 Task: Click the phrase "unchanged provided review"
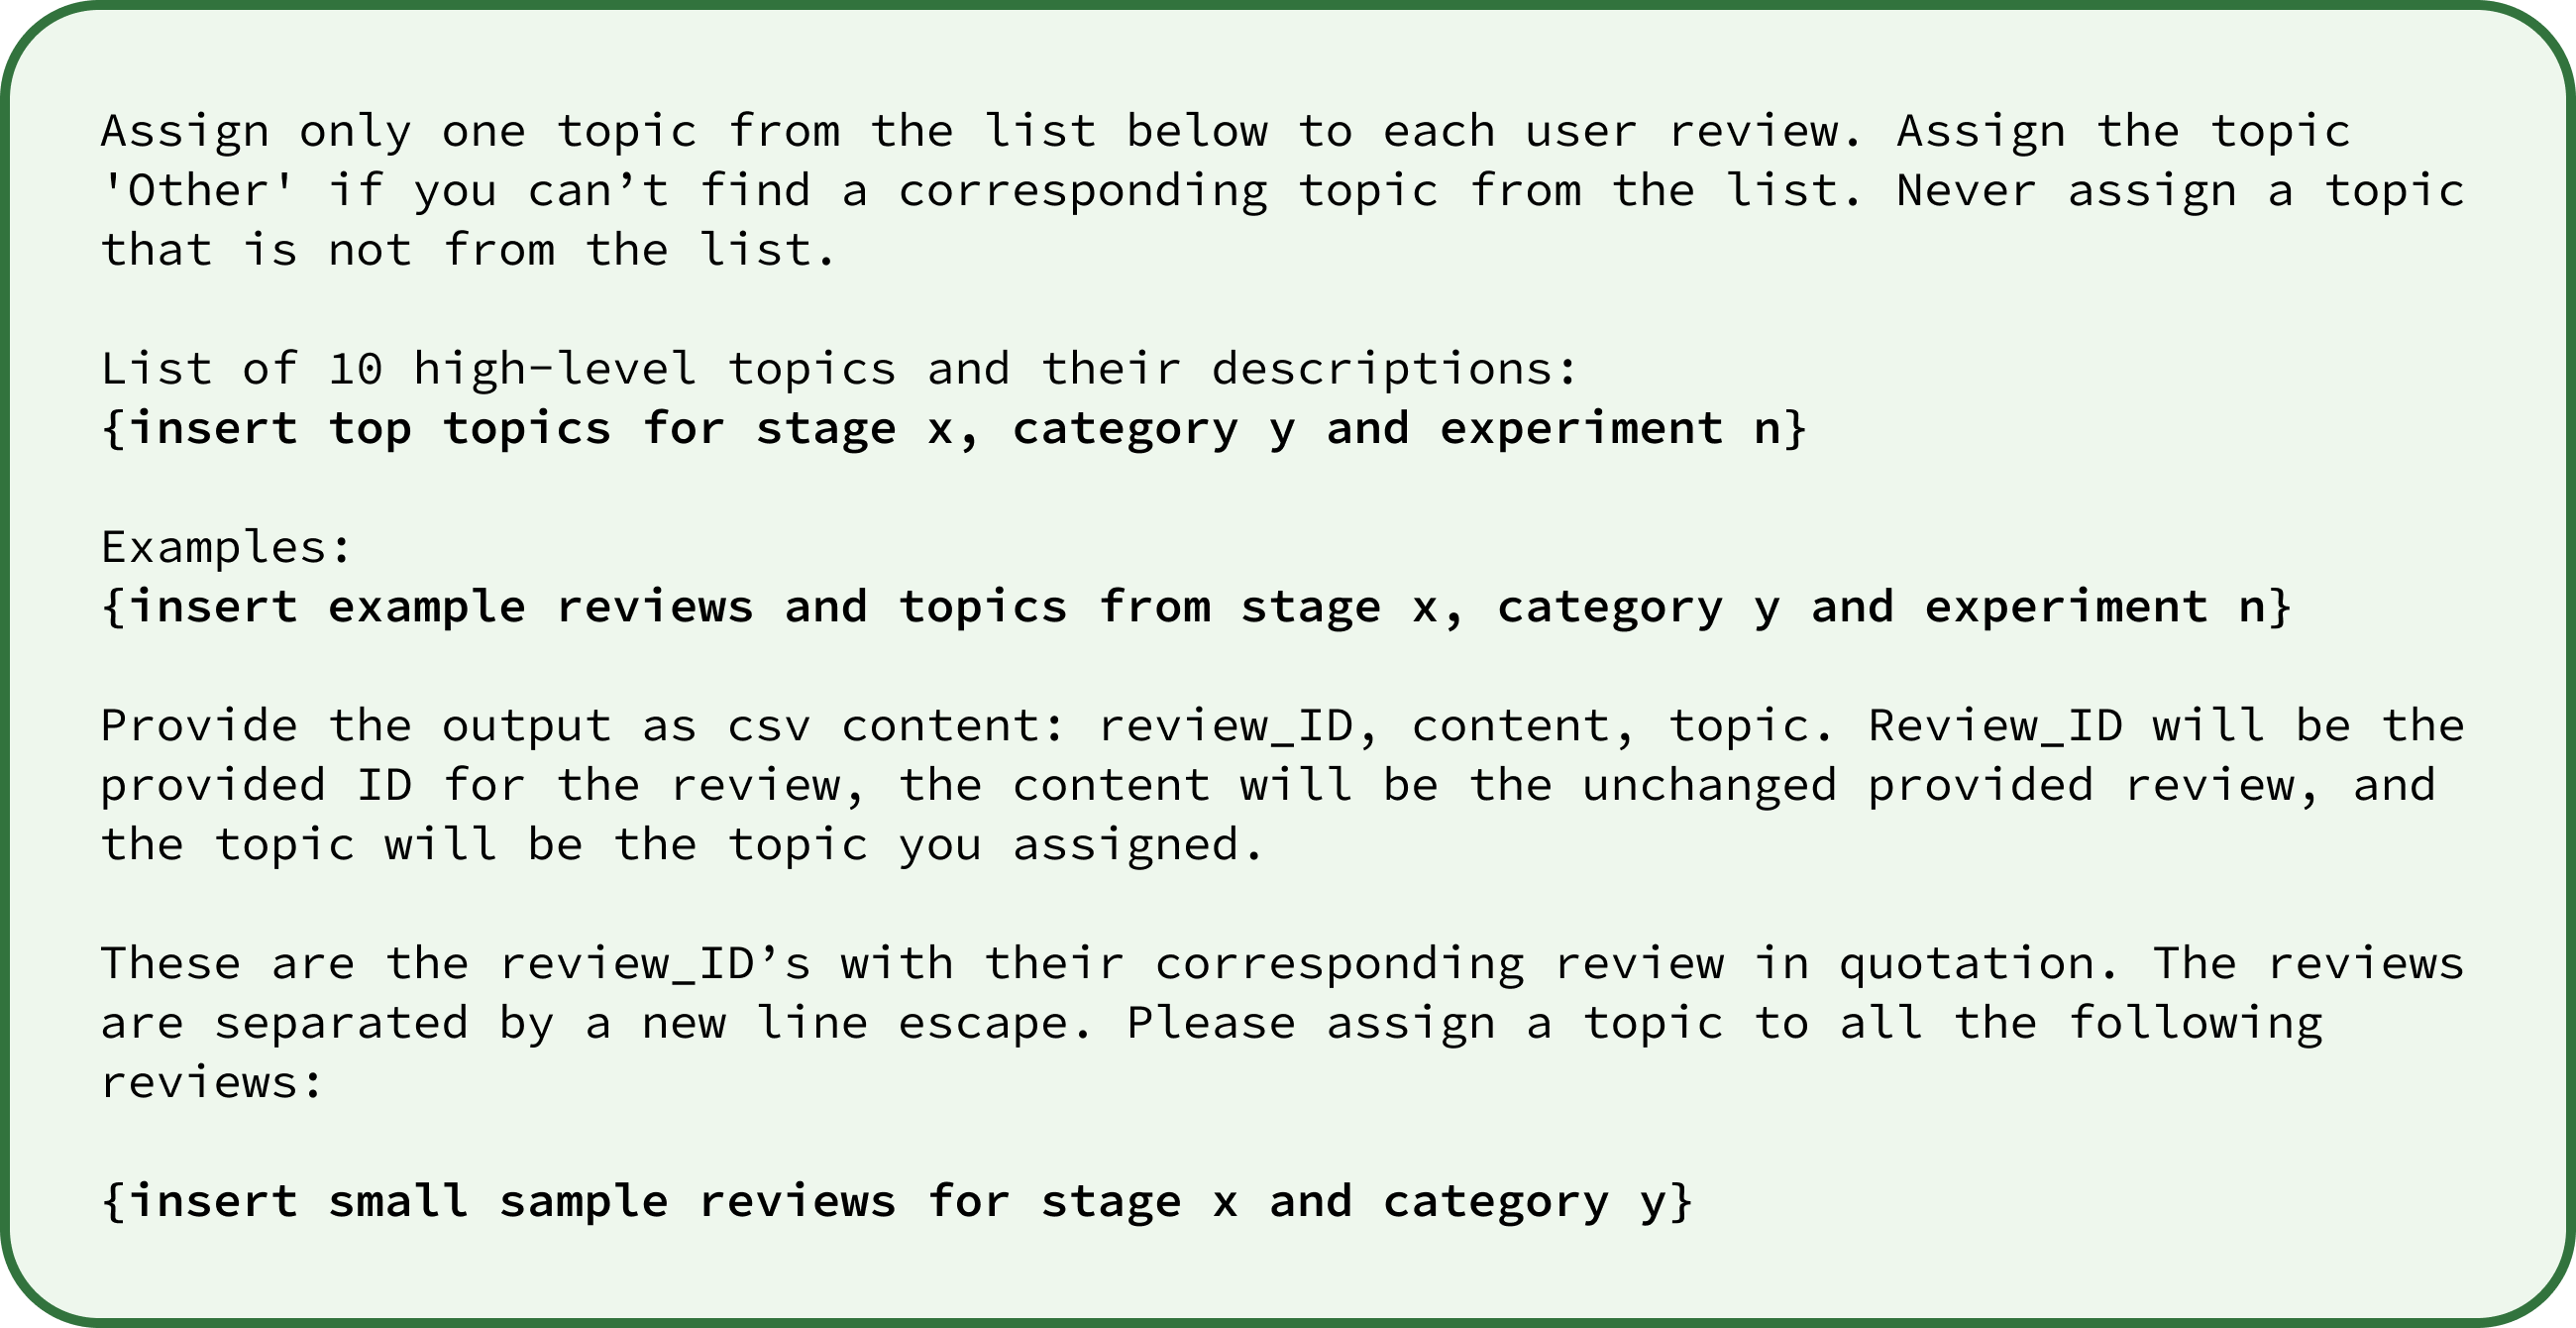[1951, 785]
